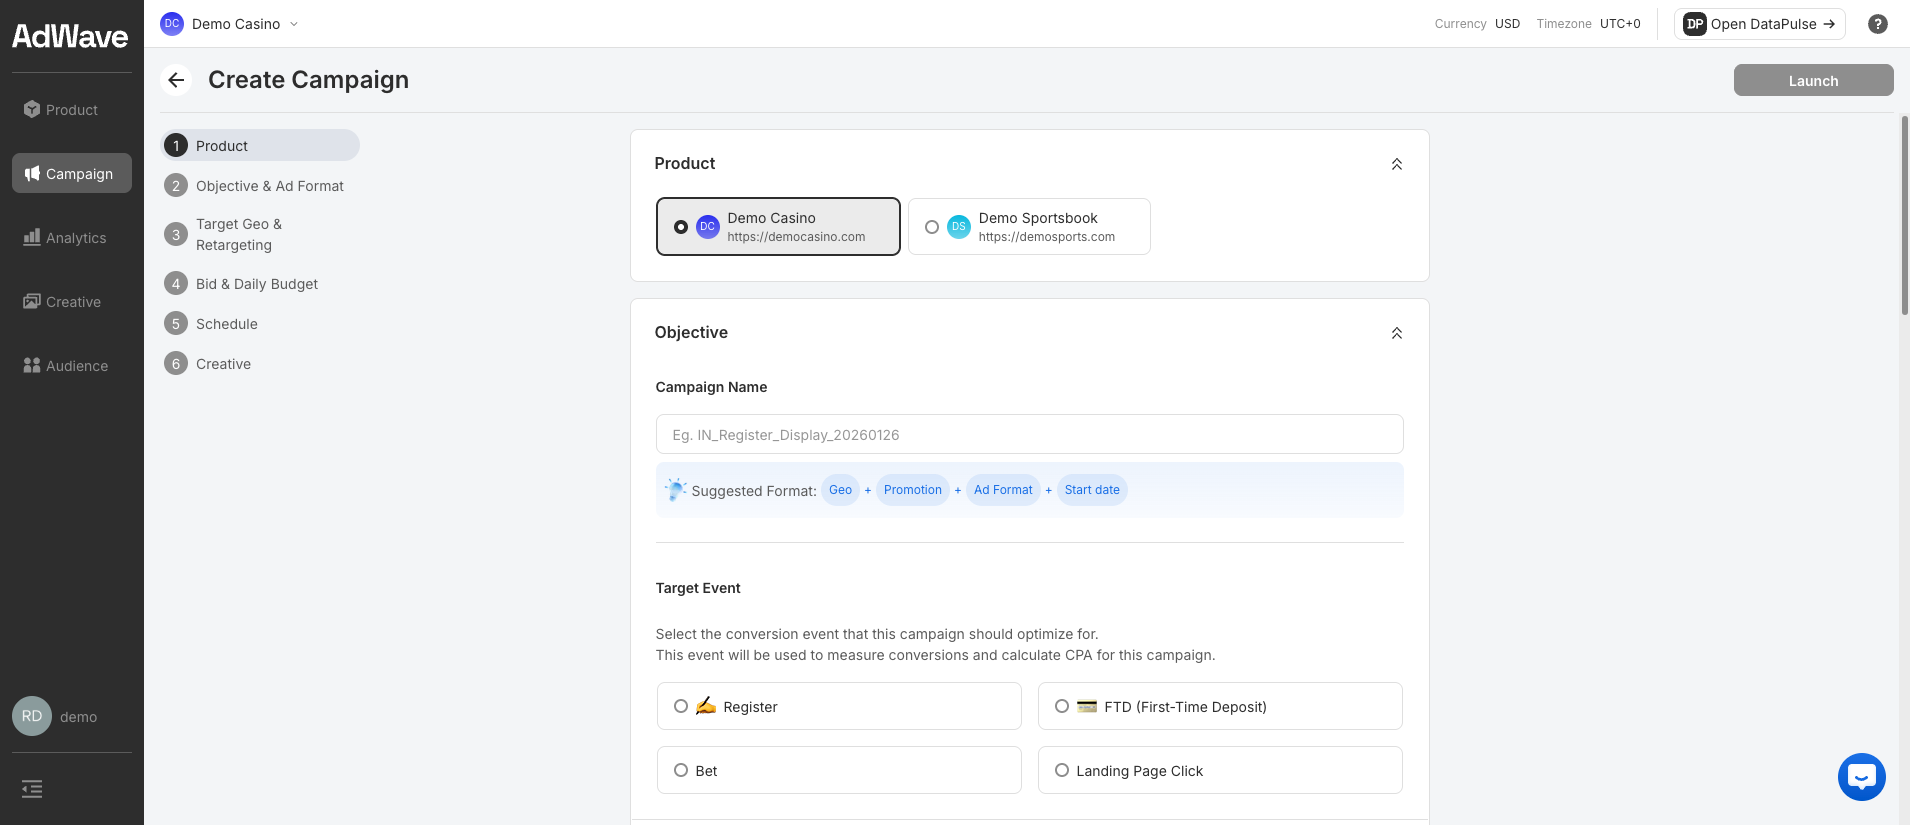Collapse the Objective section
1910x825 pixels.
pos(1397,333)
